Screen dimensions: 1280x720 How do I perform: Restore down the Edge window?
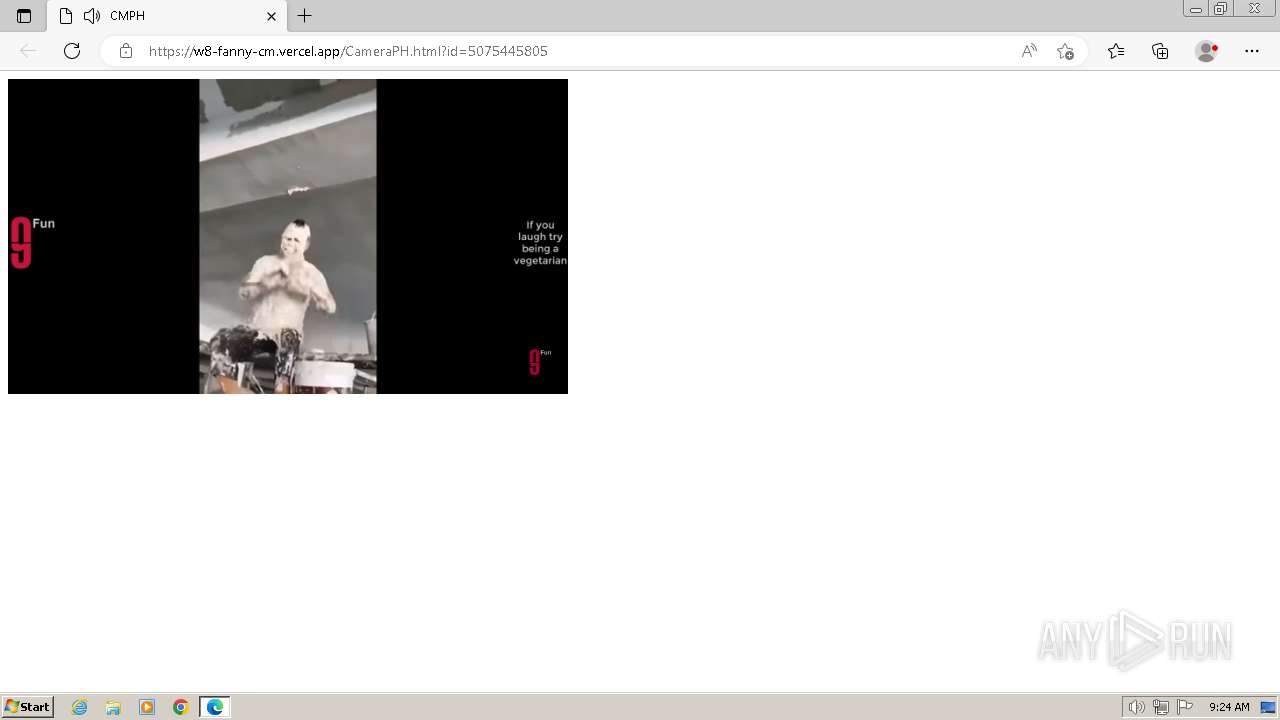(x=1221, y=9)
